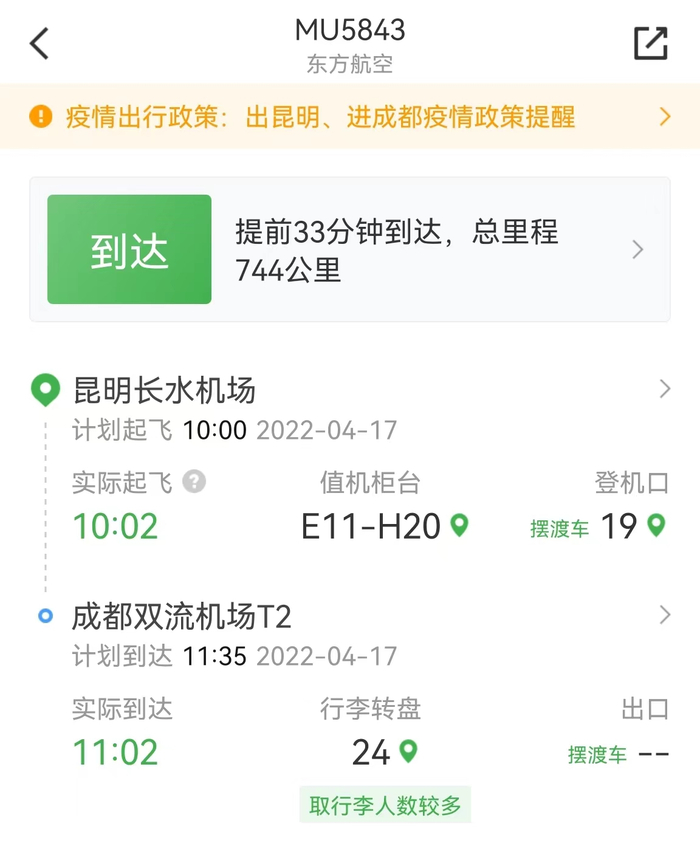This screenshot has height=842, width=700.
Task: Tap the share icon at top right
Action: pos(651,43)
